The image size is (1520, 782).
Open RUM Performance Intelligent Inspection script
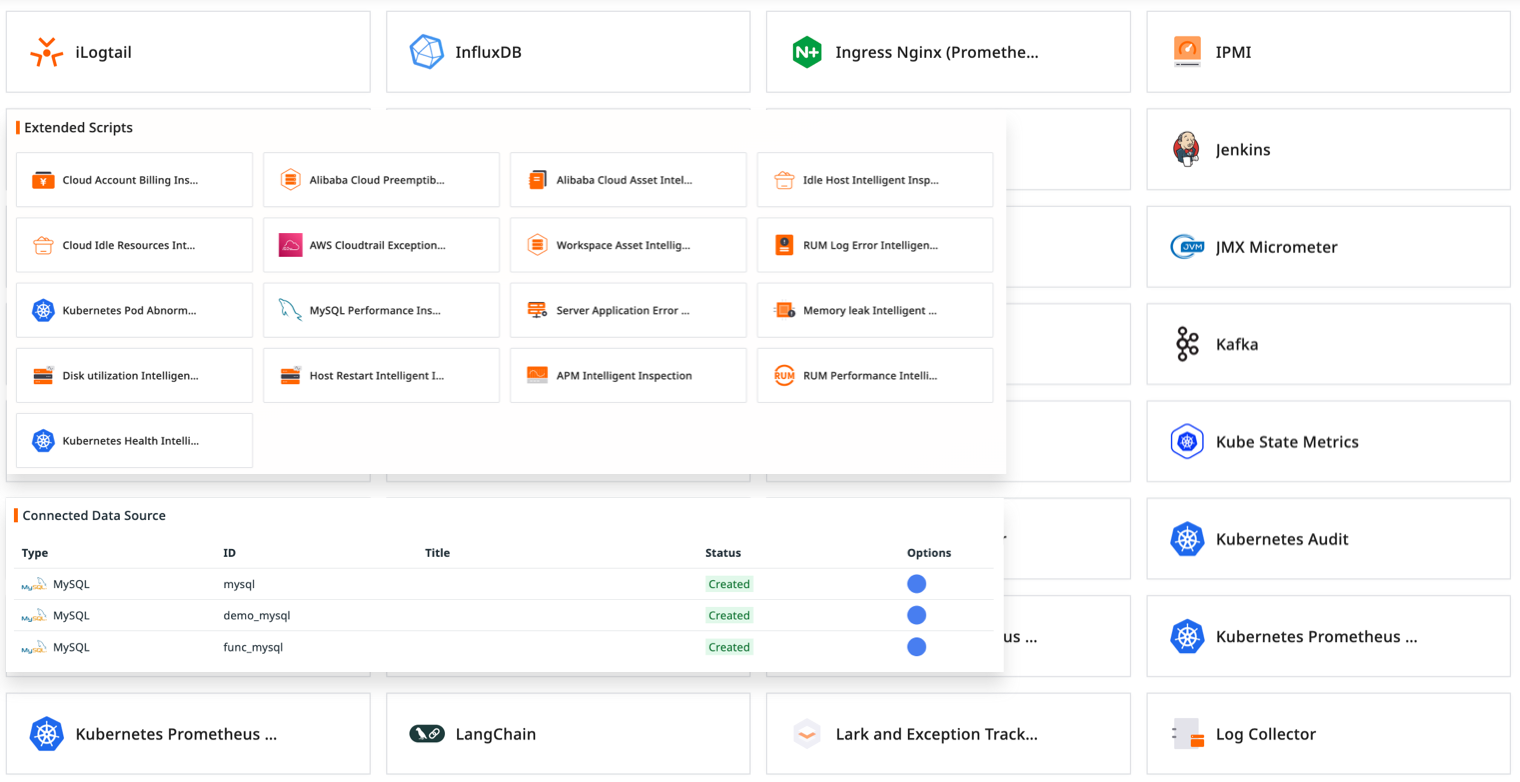coord(875,375)
